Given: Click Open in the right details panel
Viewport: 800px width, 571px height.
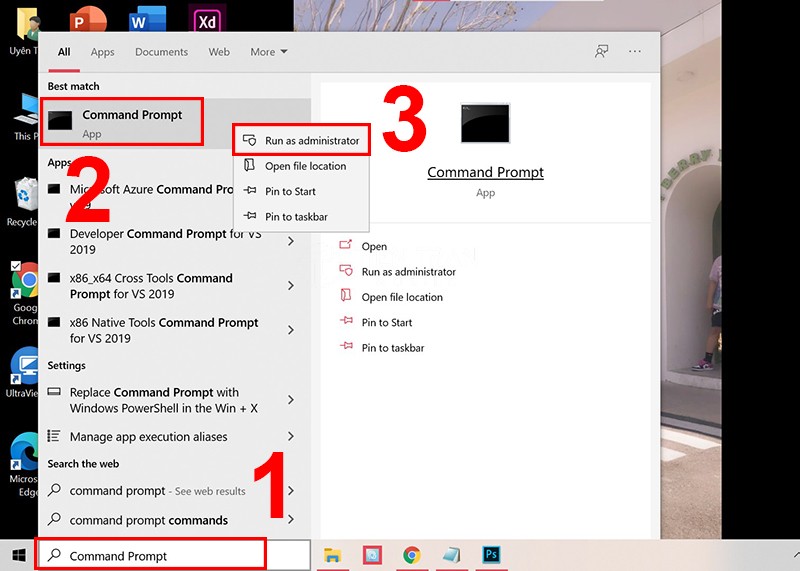Looking at the screenshot, I should [374, 246].
